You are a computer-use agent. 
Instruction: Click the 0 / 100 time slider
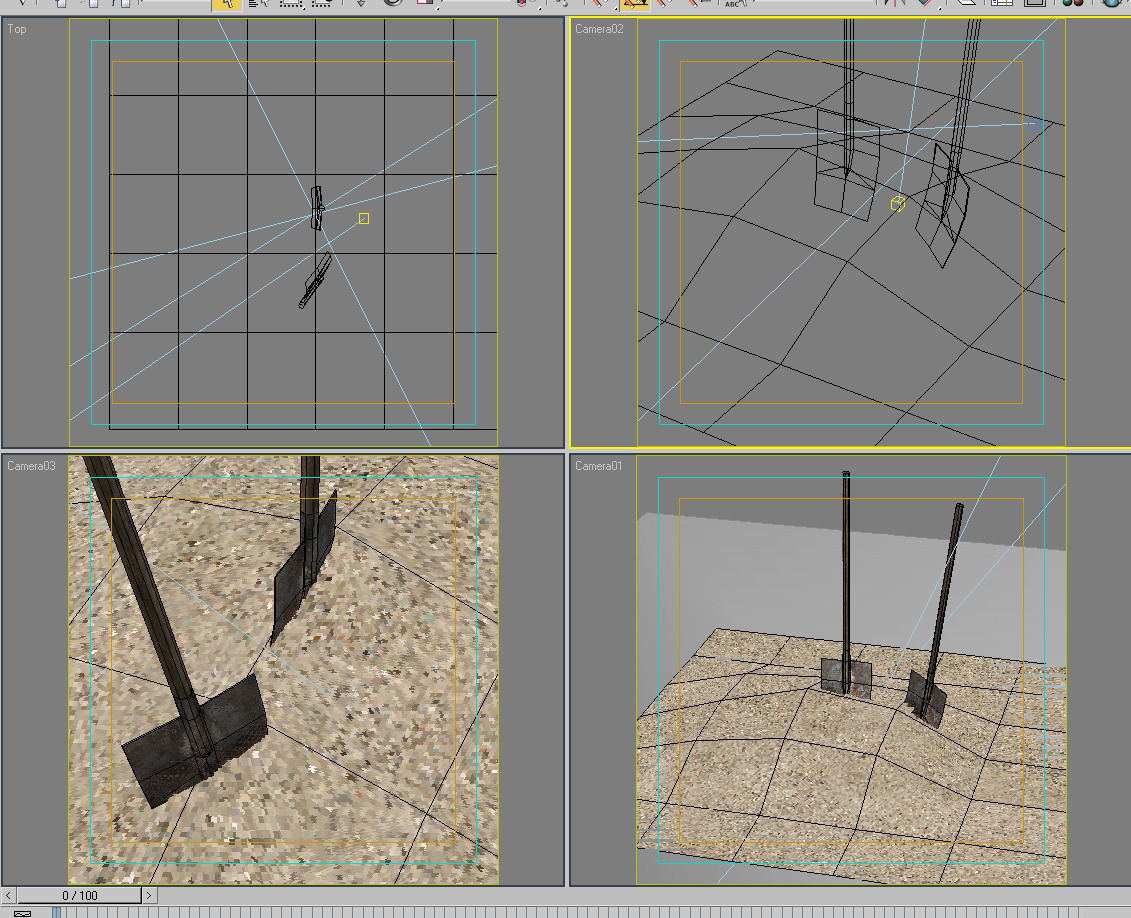pos(79,896)
